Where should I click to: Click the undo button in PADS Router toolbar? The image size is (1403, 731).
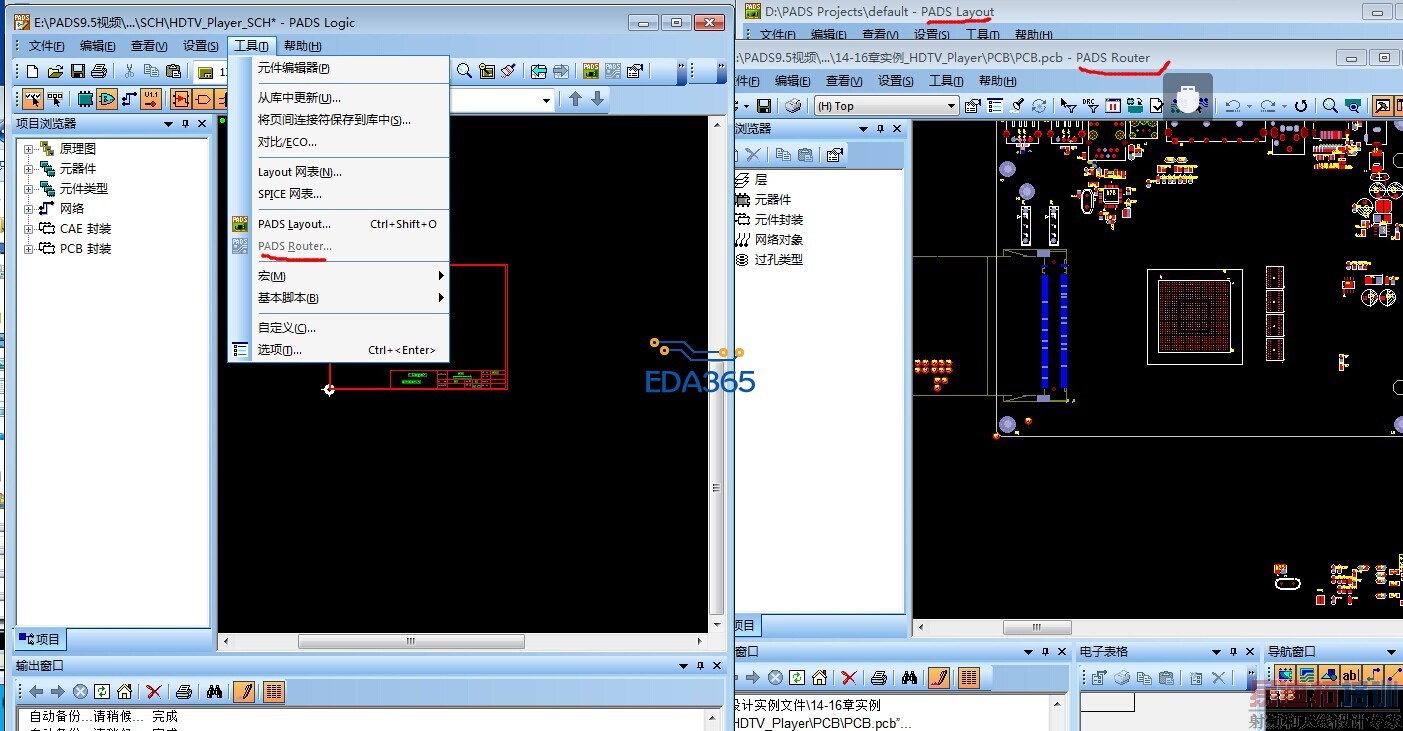(1235, 106)
